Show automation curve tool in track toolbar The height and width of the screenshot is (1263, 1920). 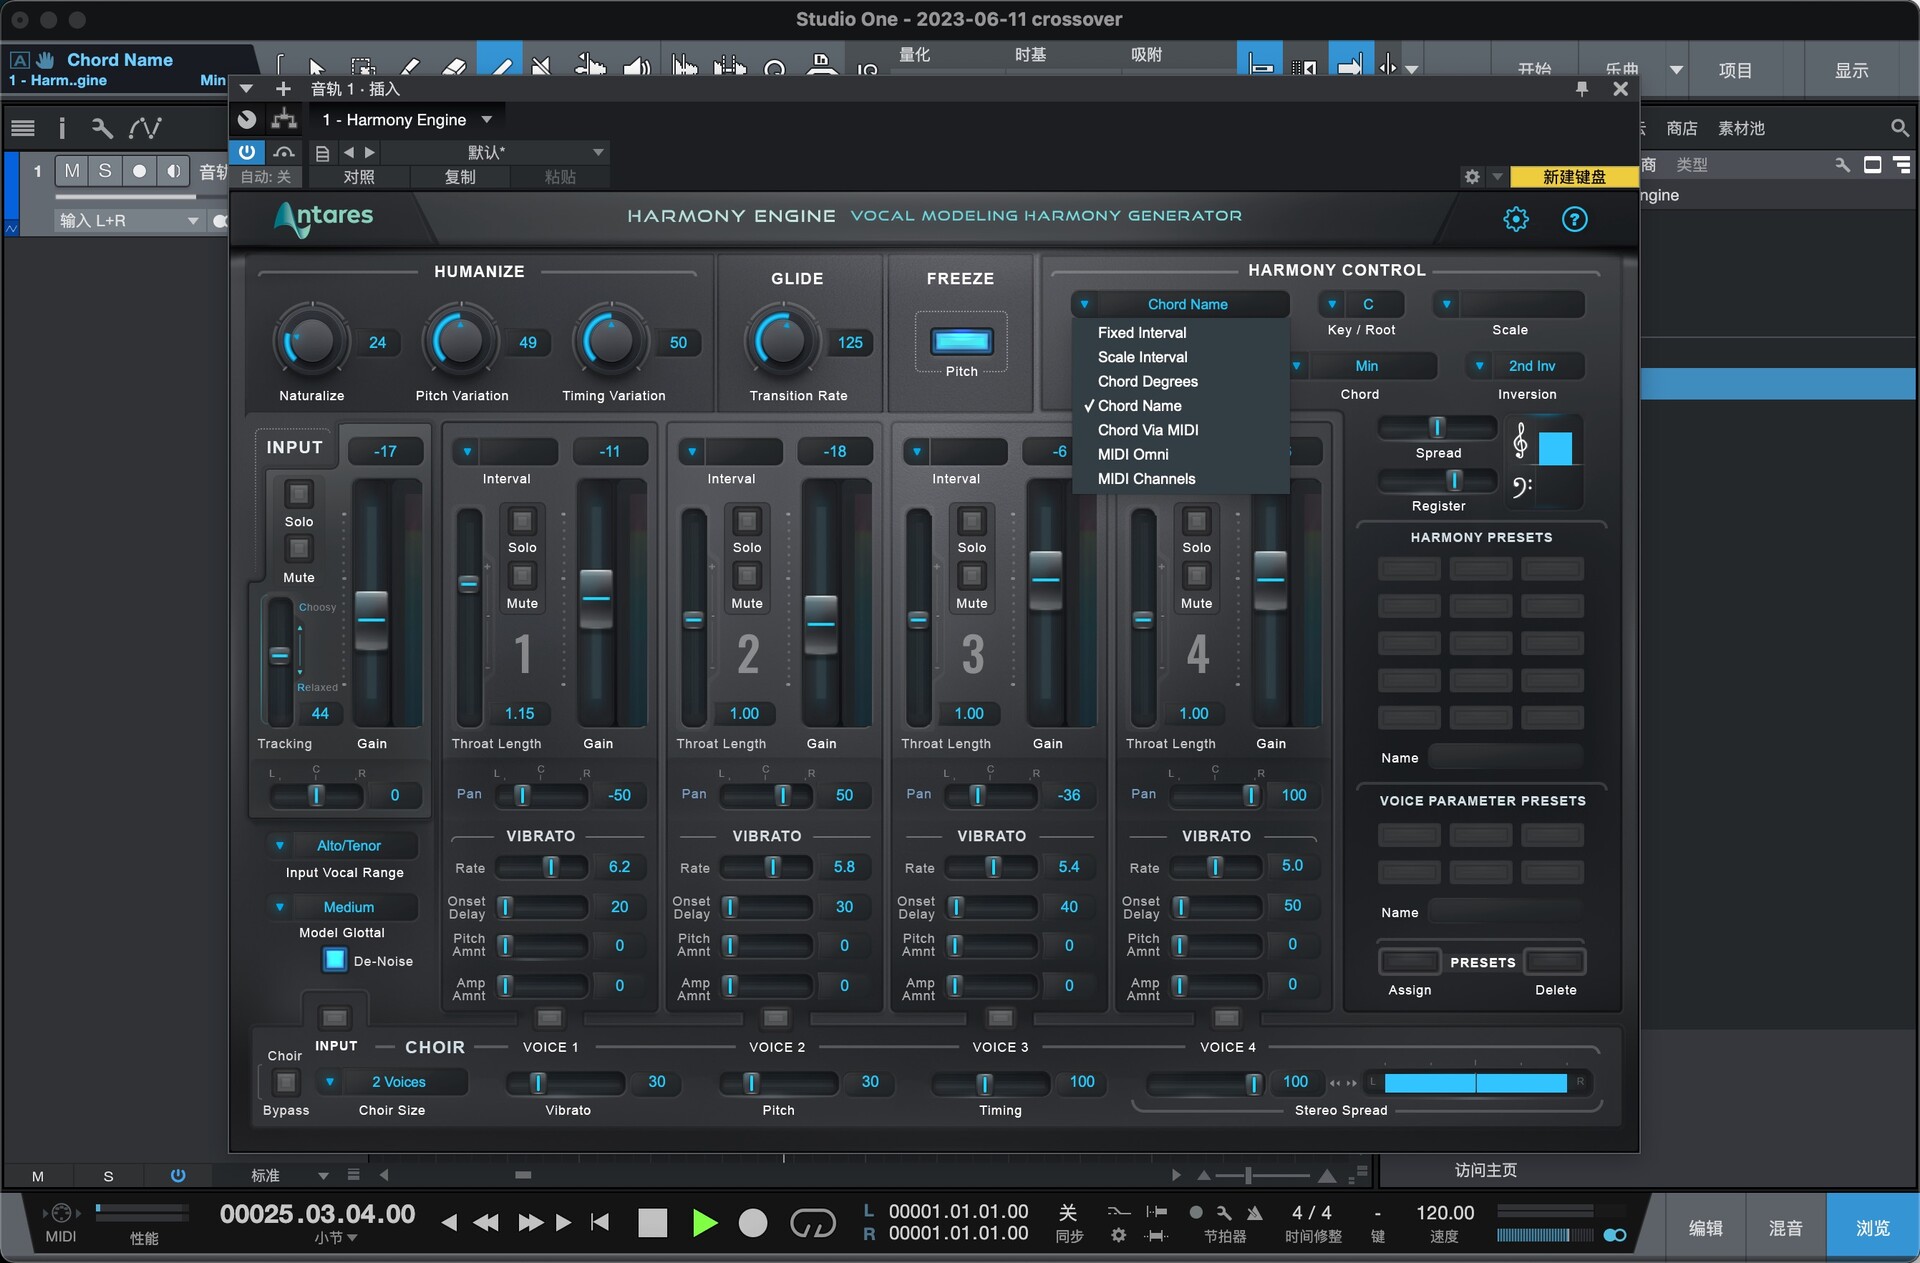145,128
